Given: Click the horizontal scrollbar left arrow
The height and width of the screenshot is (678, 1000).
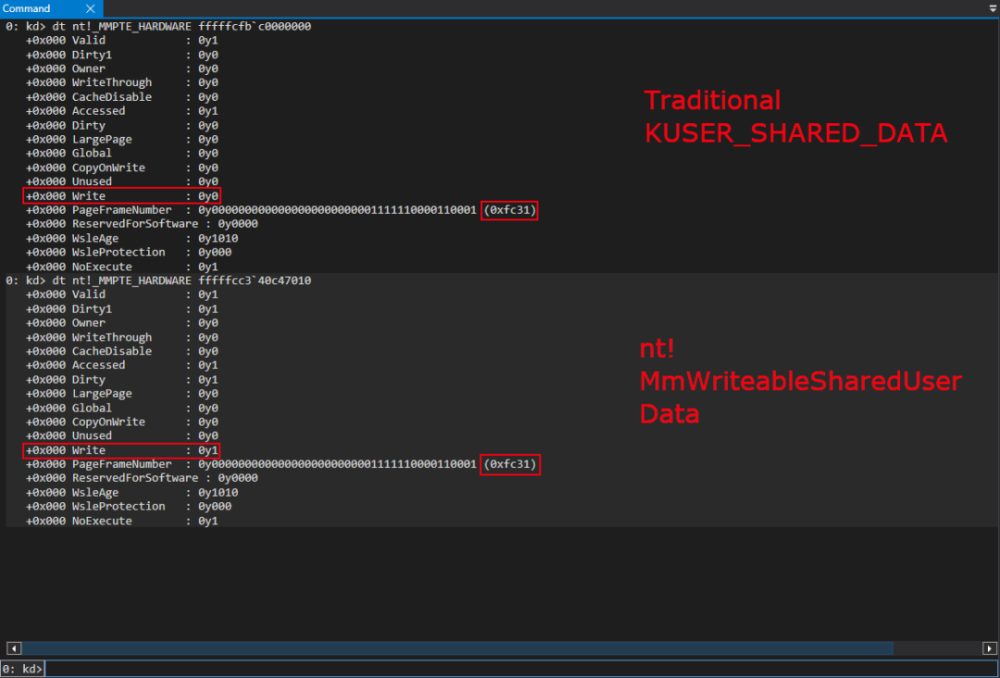Looking at the screenshot, I should (x=14, y=648).
